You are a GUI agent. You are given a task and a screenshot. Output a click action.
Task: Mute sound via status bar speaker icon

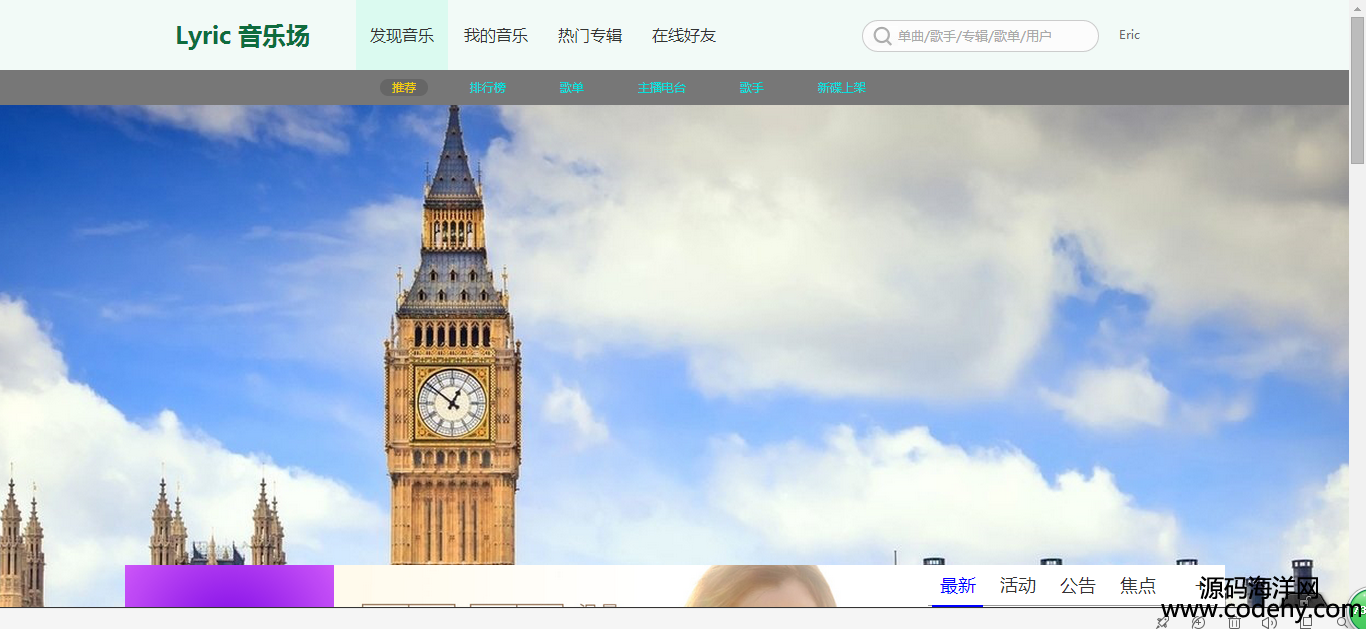tap(1269, 622)
